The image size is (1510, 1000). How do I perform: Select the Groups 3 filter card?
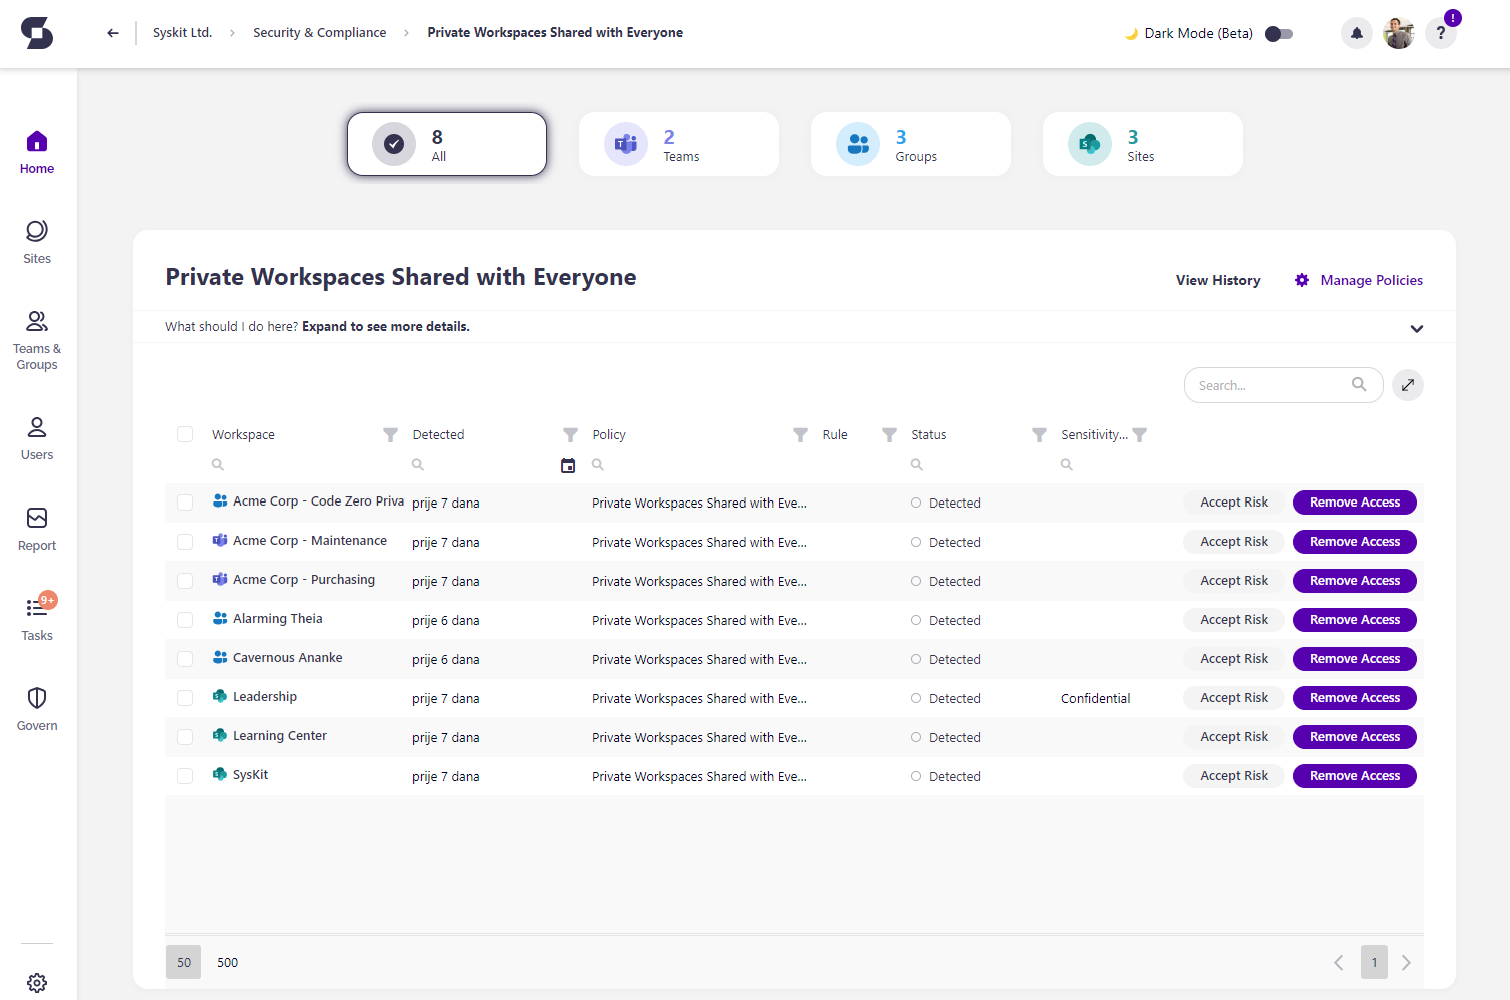(x=911, y=144)
